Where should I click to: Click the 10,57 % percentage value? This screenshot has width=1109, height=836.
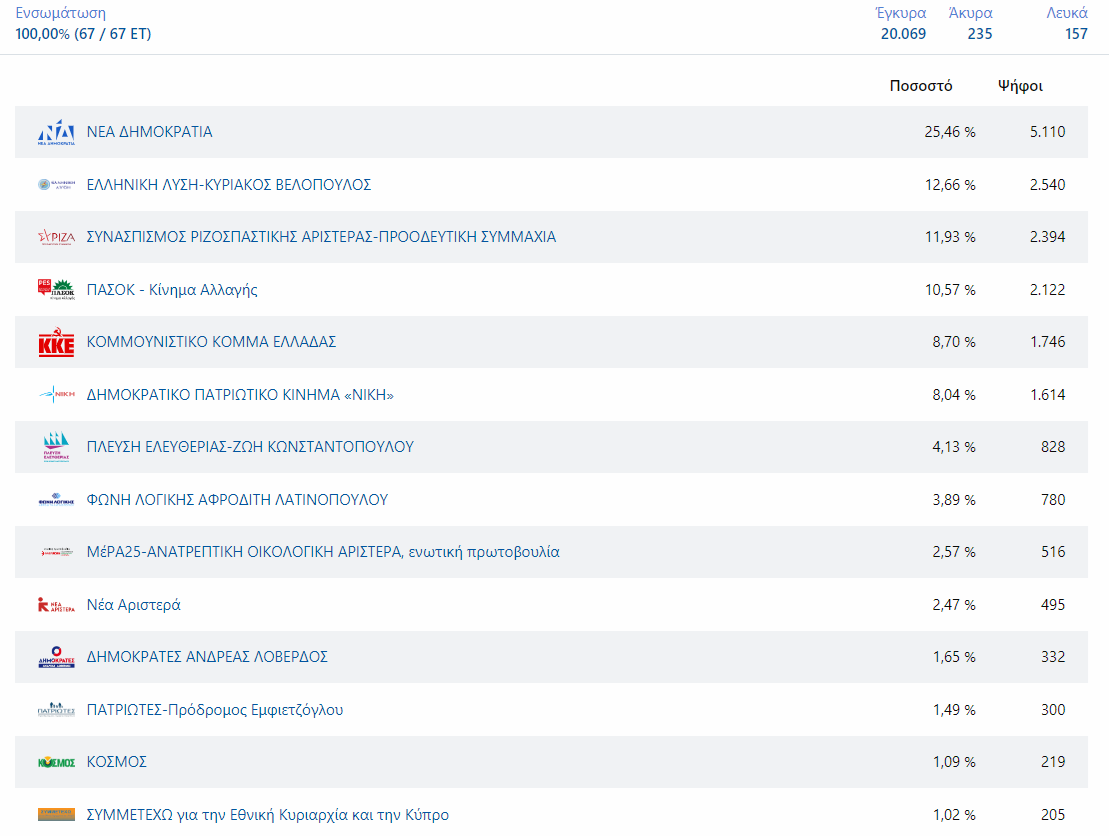[950, 289]
